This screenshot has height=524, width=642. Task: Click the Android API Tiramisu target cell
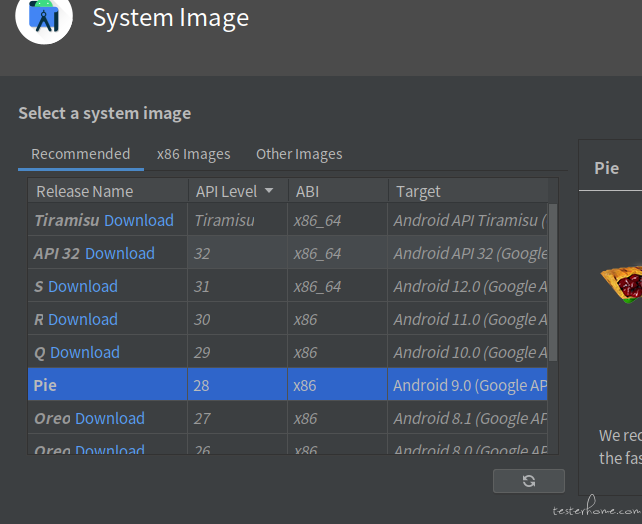pos(468,221)
